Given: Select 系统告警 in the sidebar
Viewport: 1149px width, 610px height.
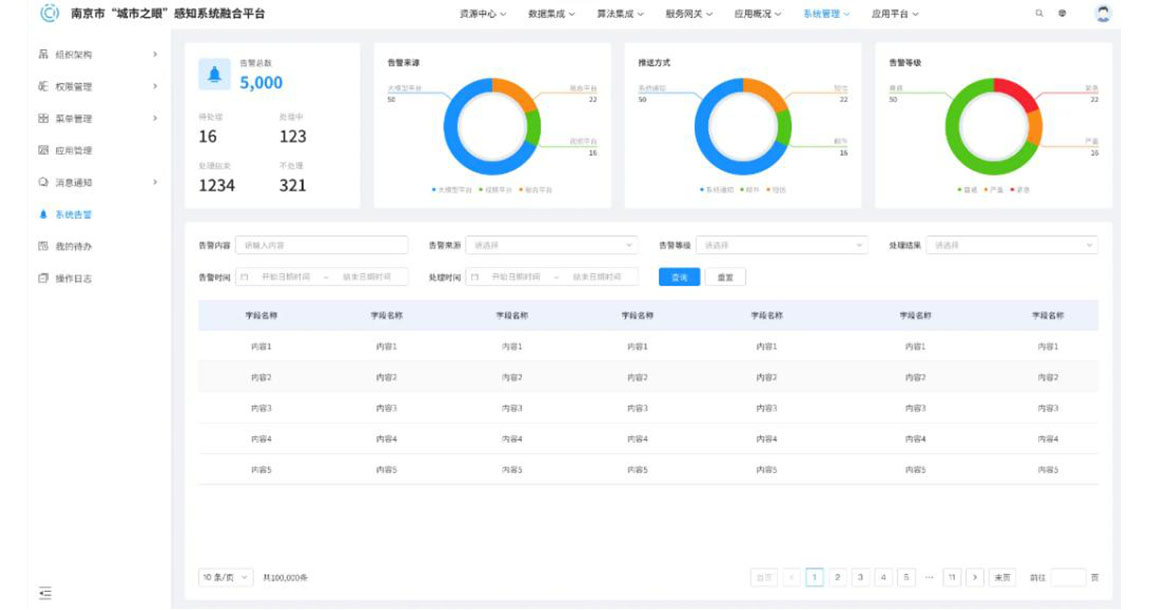Looking at the screenshot, I should pos(72,215).
